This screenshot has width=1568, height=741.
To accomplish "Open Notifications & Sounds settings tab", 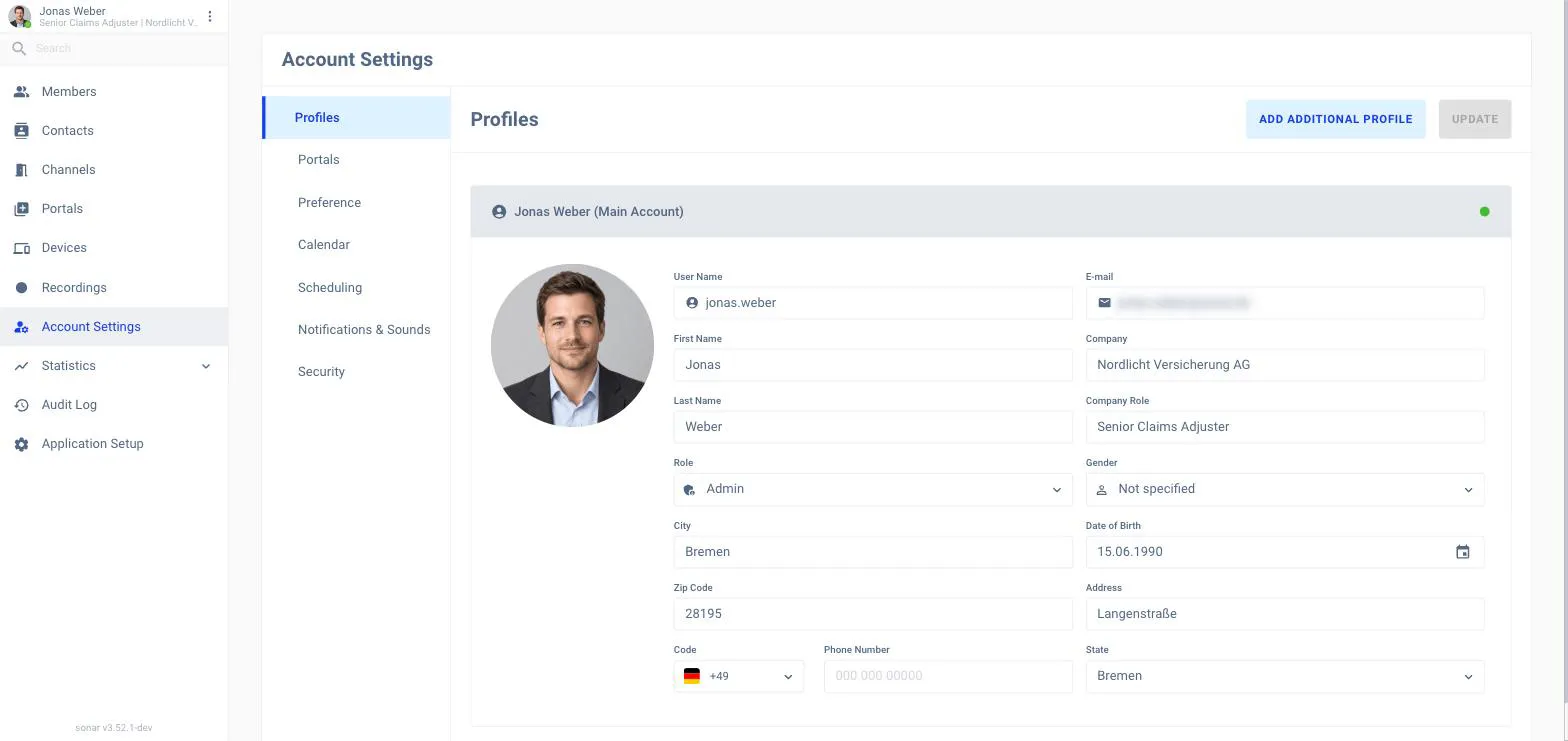I will click(357, 330).
